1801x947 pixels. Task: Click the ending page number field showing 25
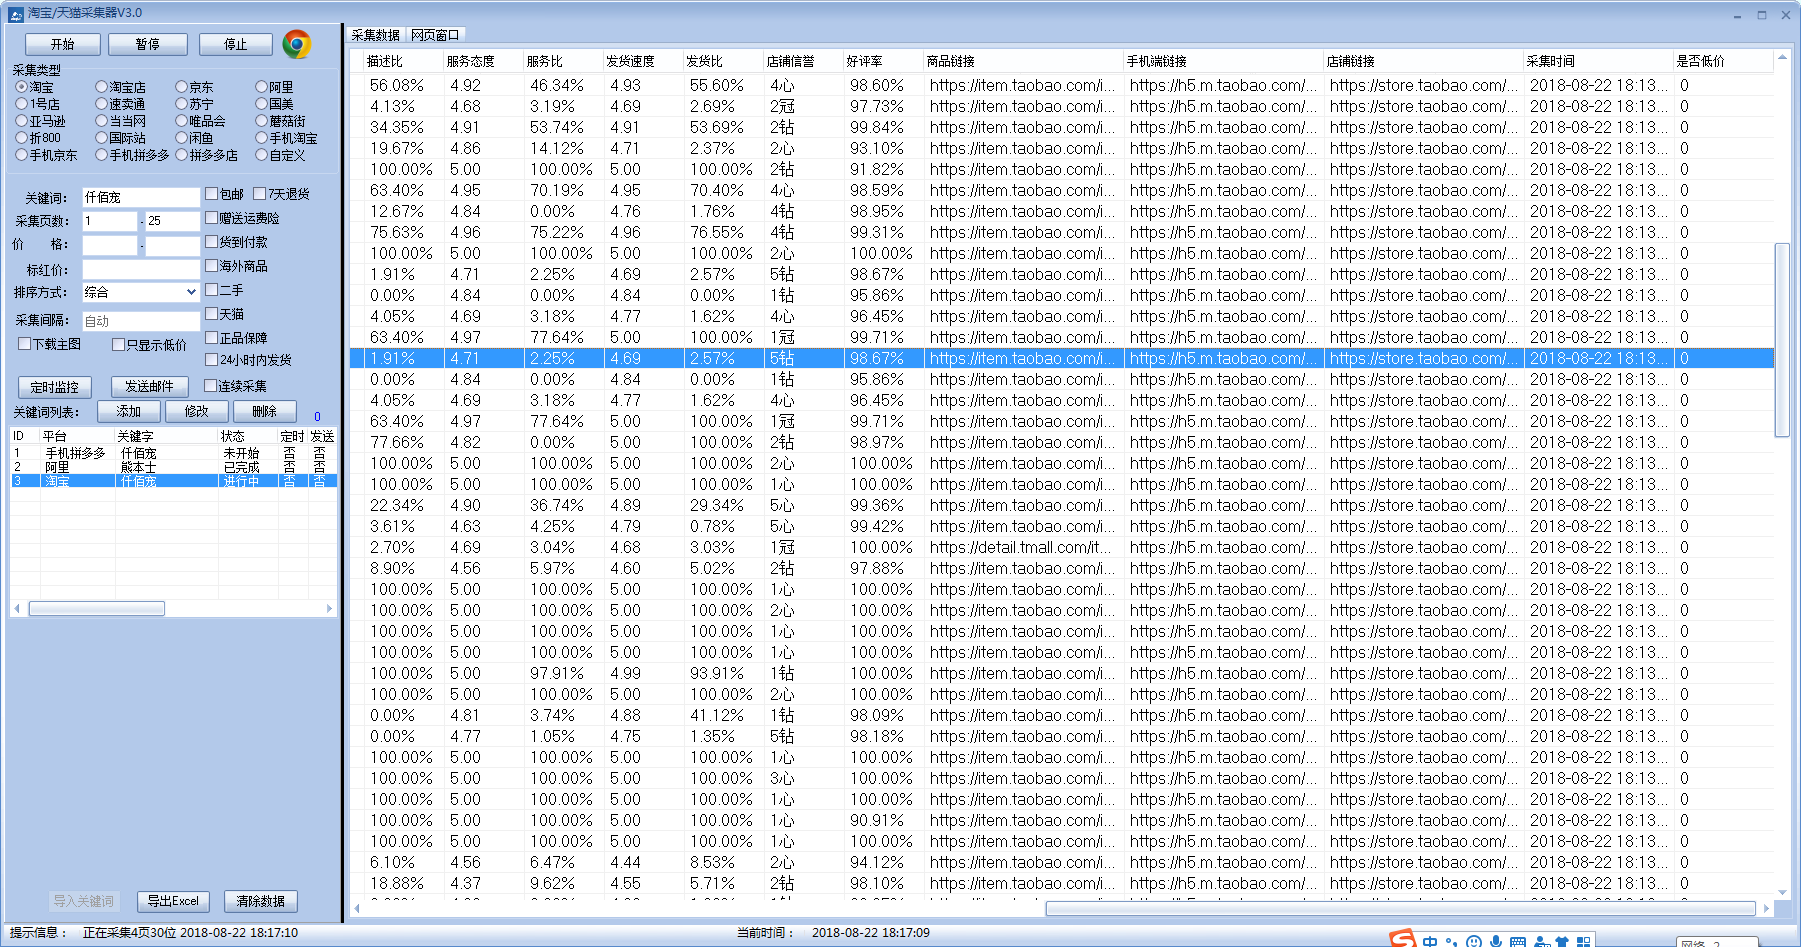[173, 221]
